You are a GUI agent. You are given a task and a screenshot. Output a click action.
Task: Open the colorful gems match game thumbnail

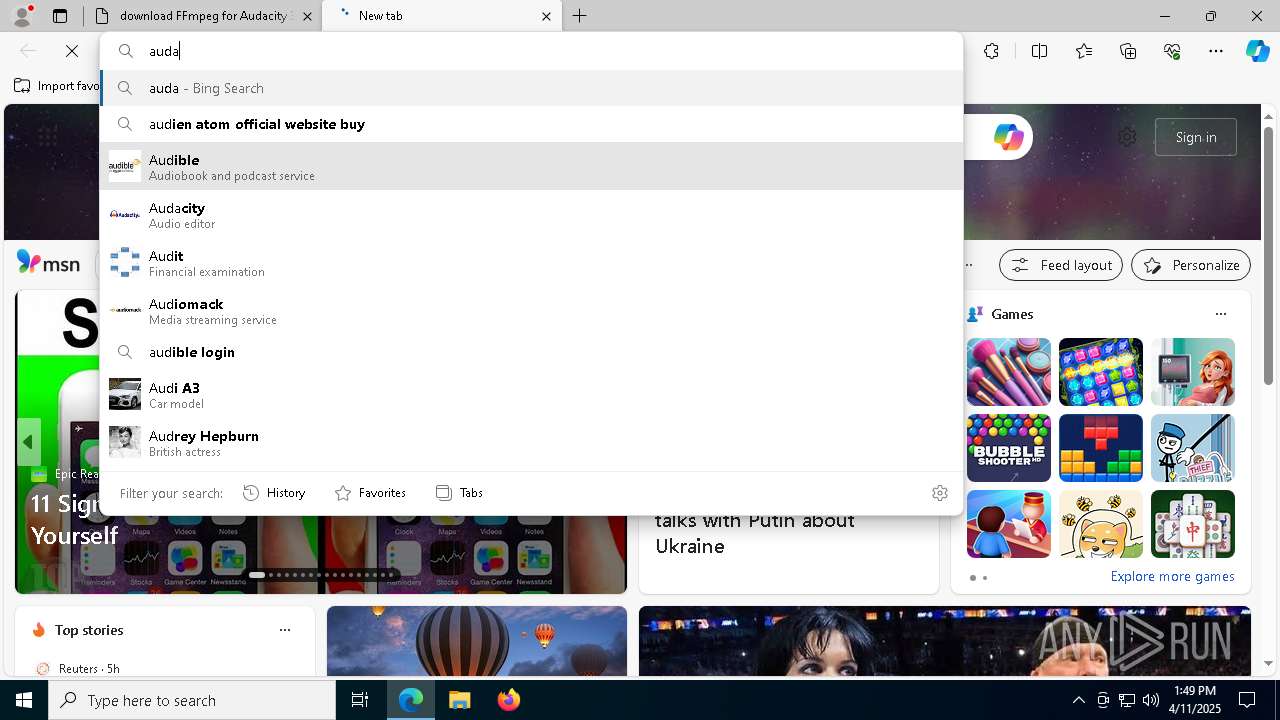[1101, 372]
